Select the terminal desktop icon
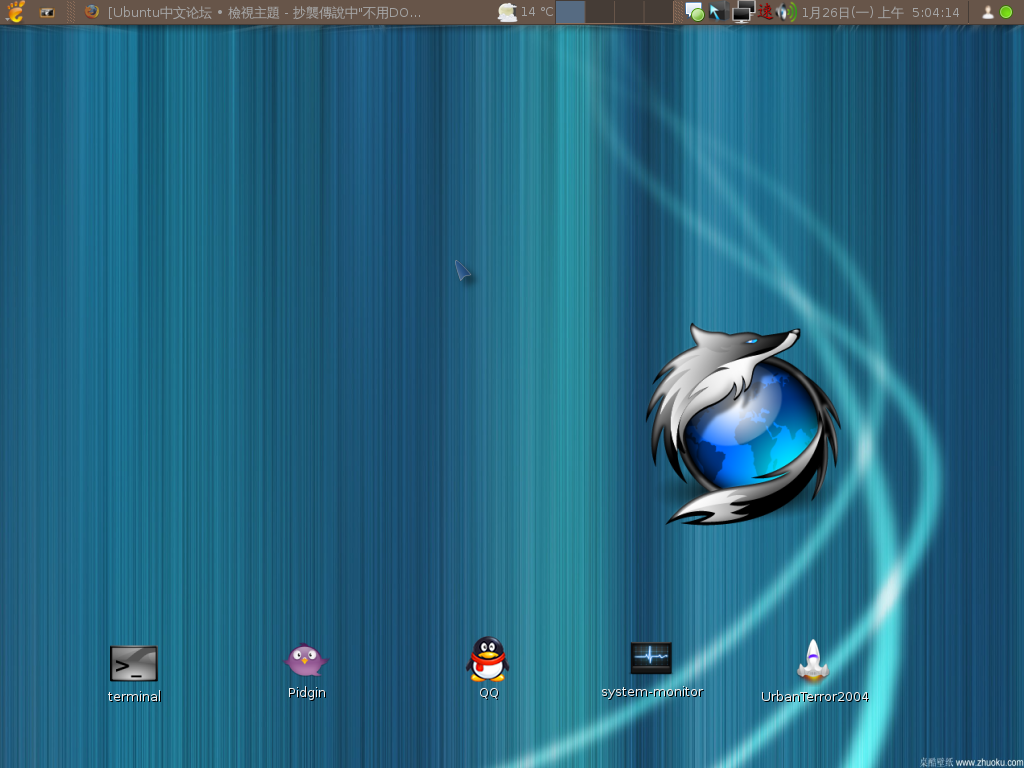 point(134,664)
